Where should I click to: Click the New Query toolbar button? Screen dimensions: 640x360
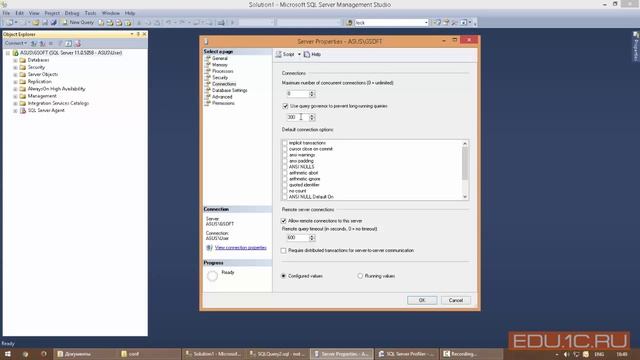tap(78, 22)
